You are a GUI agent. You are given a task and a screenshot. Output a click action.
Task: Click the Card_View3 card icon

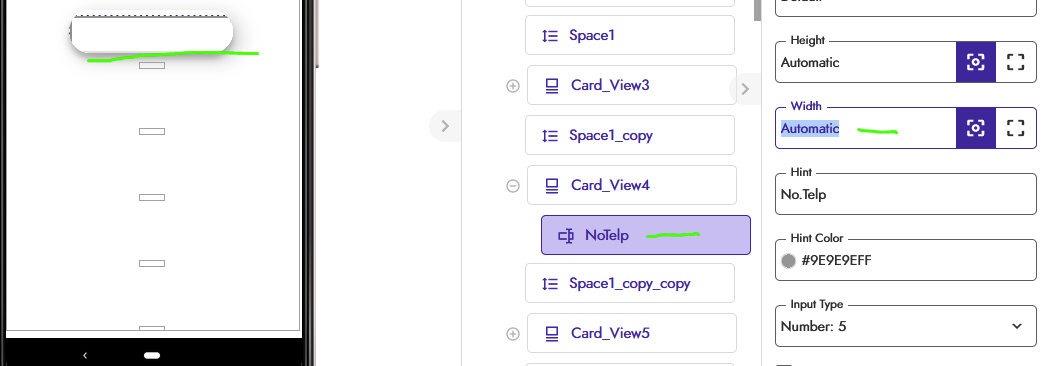[552, 86]
